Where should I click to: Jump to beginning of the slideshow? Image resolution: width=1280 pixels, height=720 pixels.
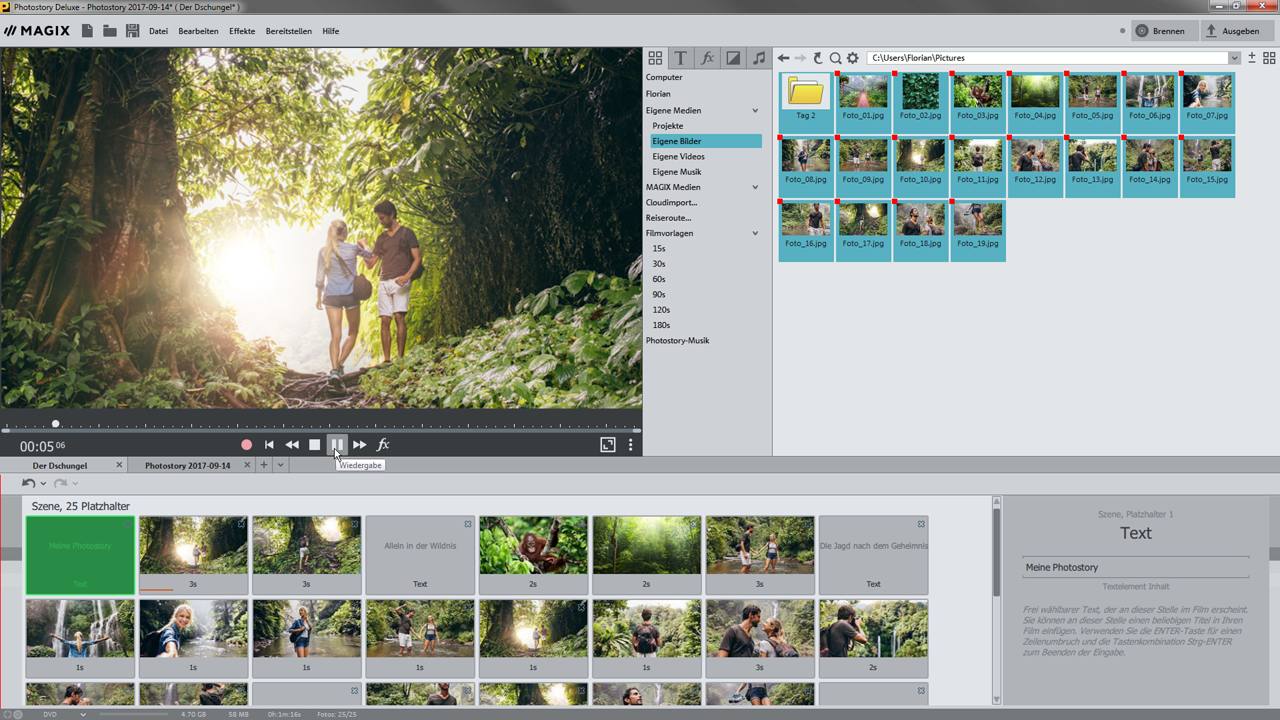269,445
